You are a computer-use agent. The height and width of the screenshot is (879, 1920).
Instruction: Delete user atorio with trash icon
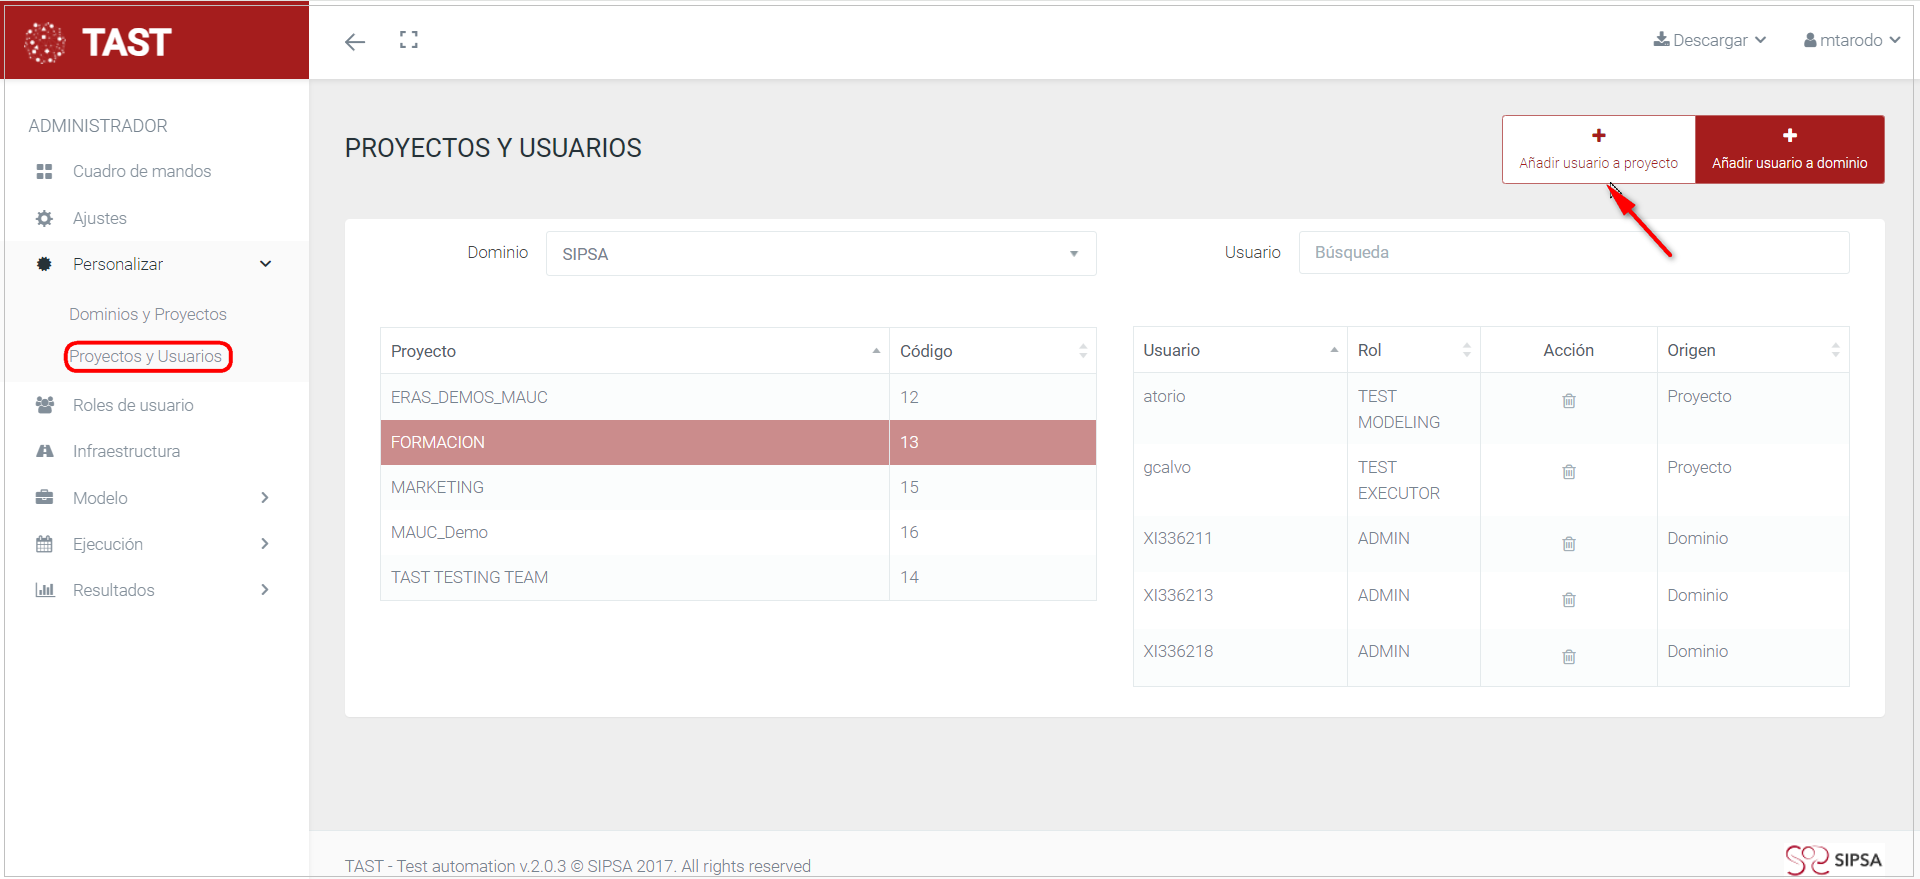1568,401
